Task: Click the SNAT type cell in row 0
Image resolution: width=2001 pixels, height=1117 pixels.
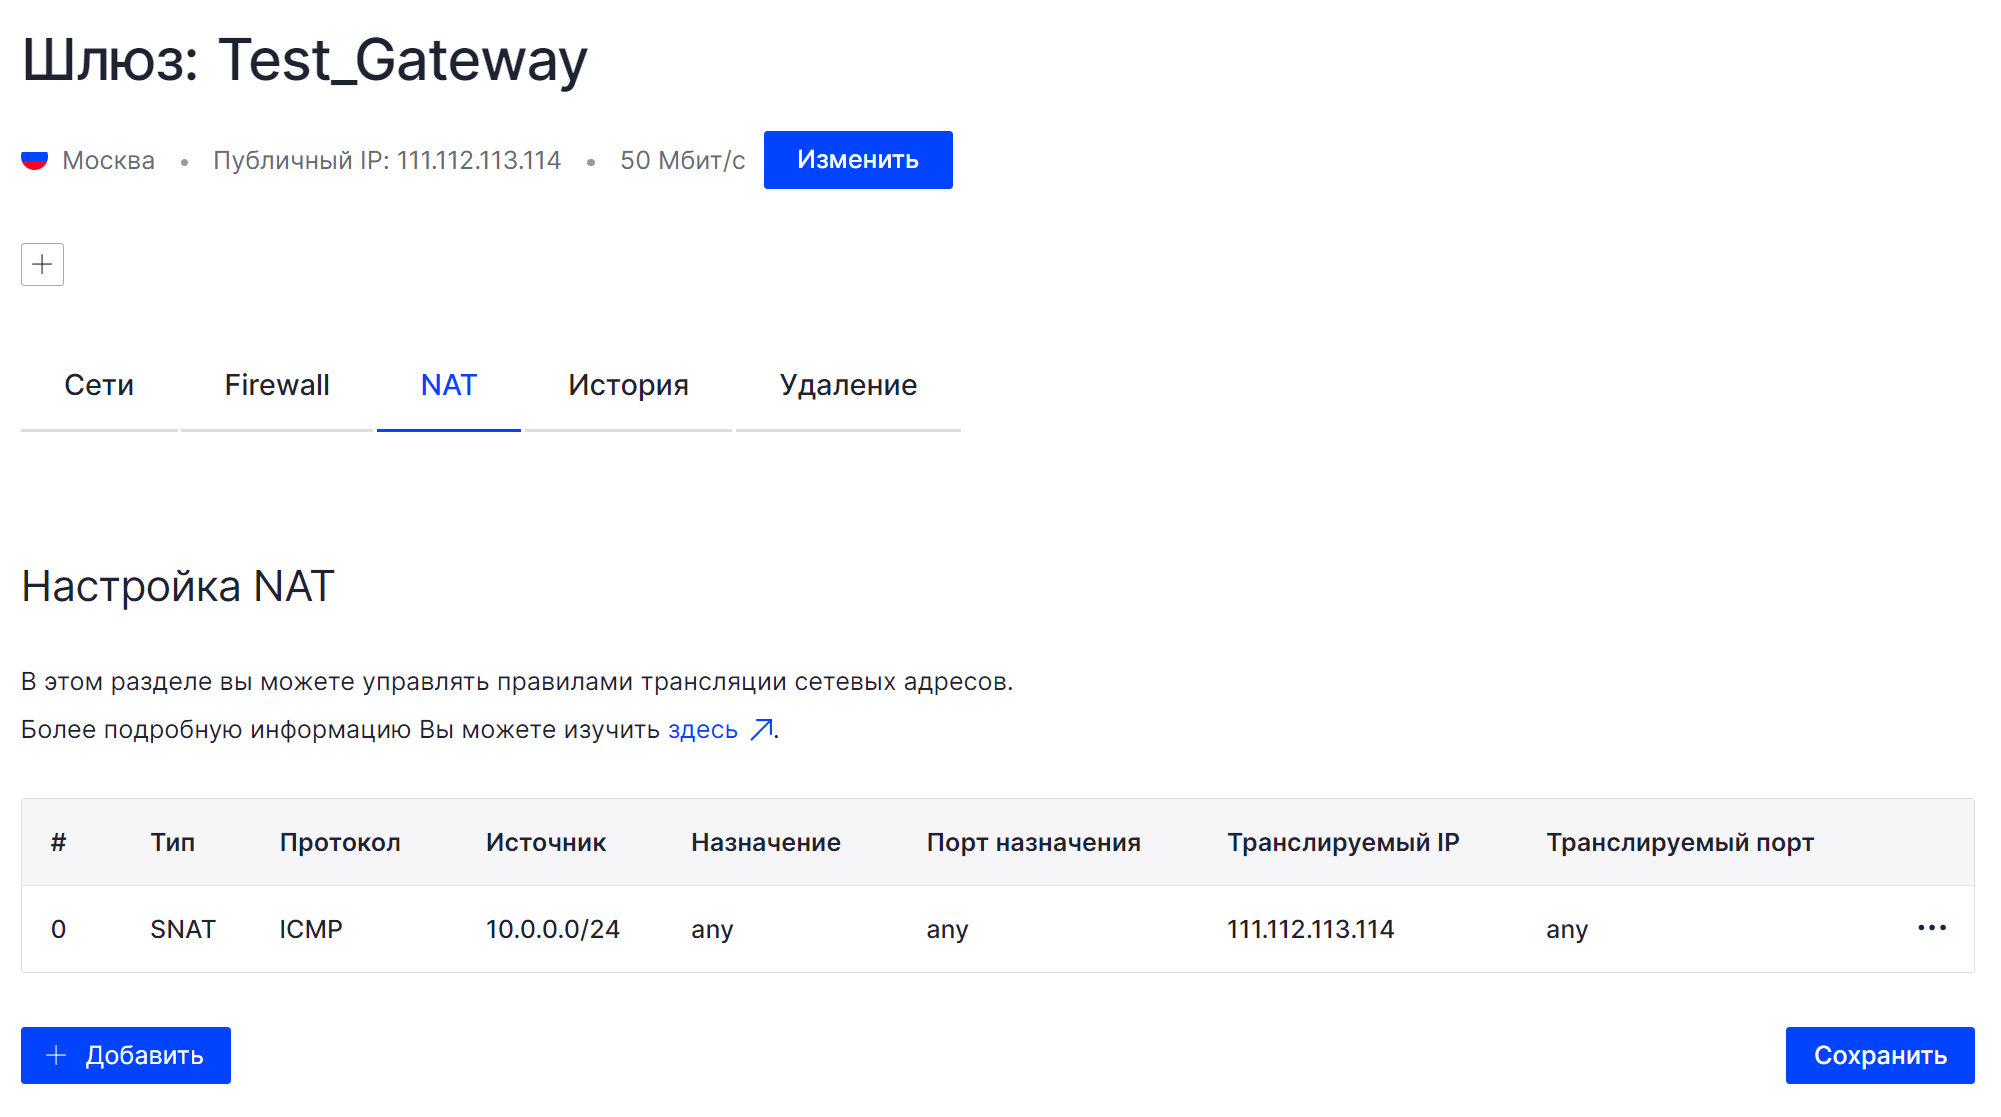Action: click(183, 929)
